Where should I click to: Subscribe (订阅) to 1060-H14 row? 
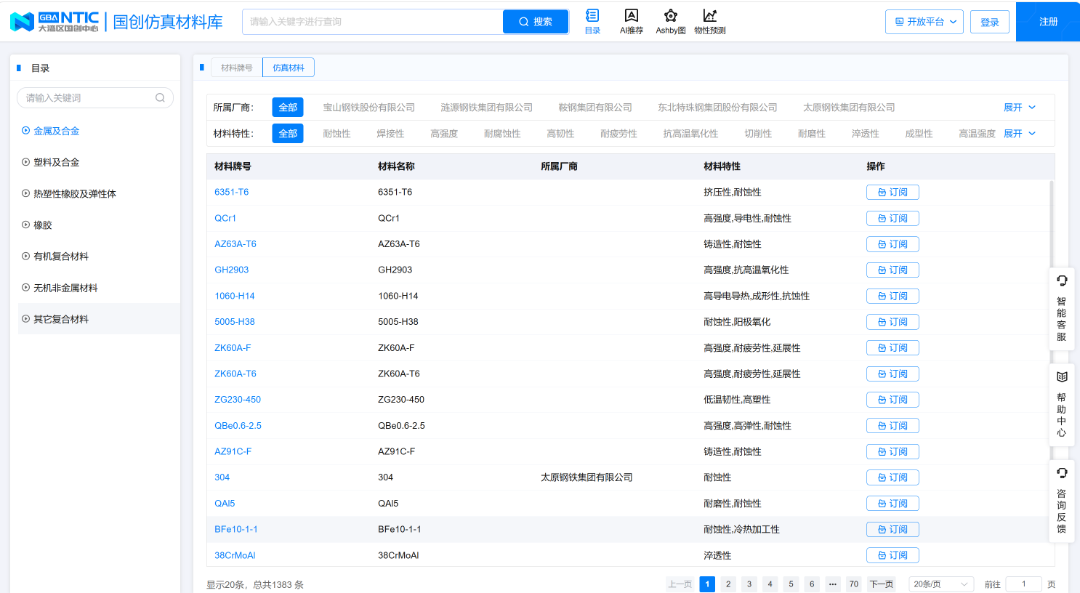coord(892,296)
